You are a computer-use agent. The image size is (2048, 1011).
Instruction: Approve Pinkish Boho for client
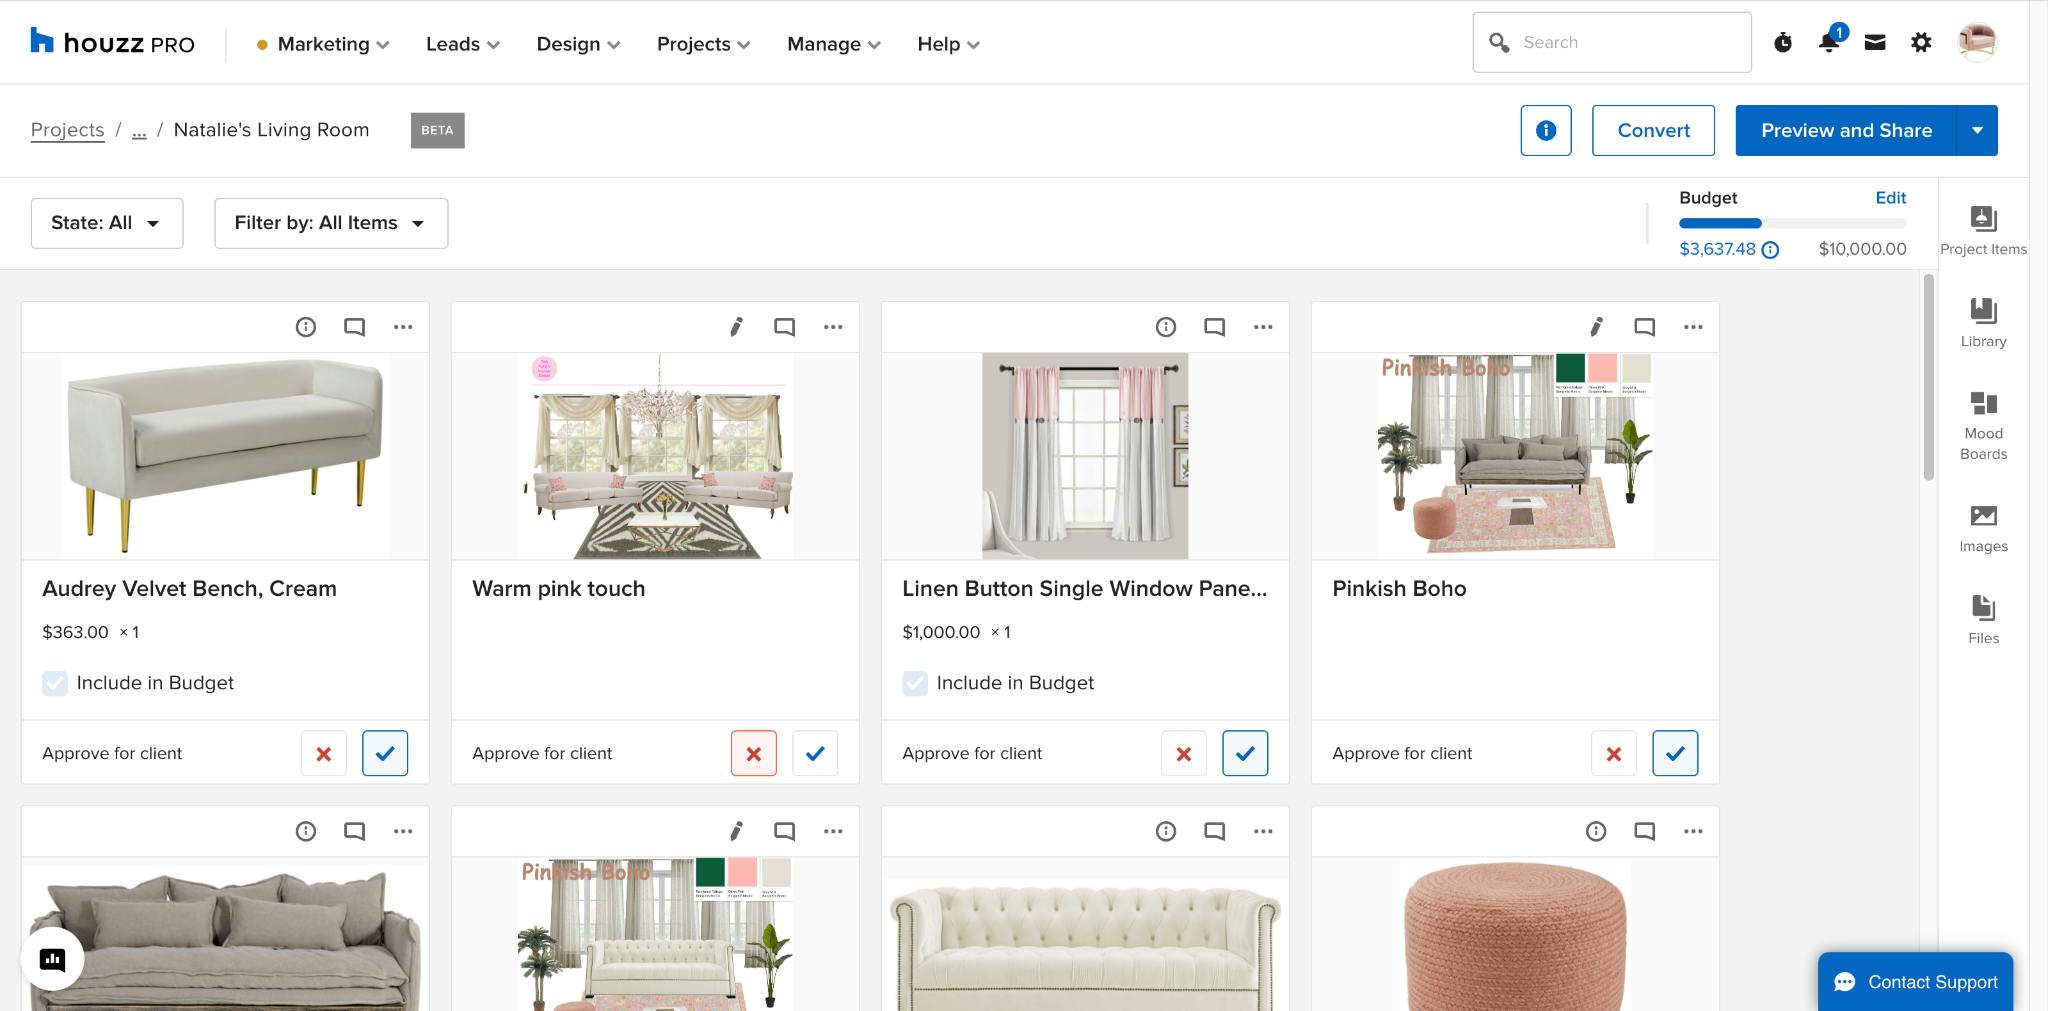[x=1675, y=754]
